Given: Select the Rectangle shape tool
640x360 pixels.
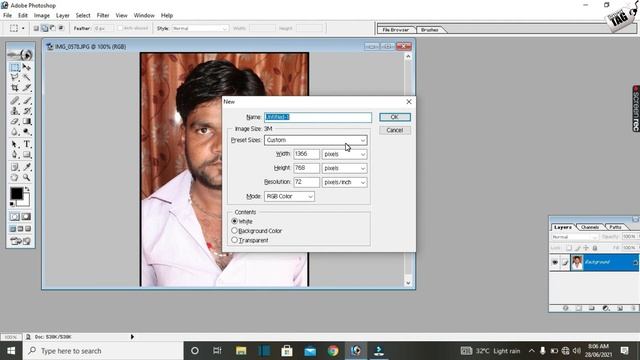Looking at the screenshot, I should point(27,155).
